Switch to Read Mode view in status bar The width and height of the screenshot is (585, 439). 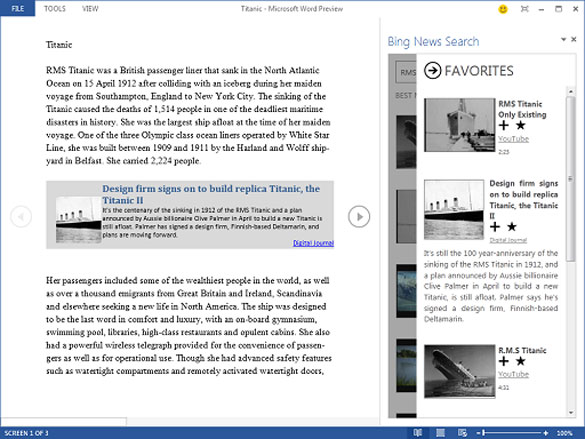click(x=417, y=433)
